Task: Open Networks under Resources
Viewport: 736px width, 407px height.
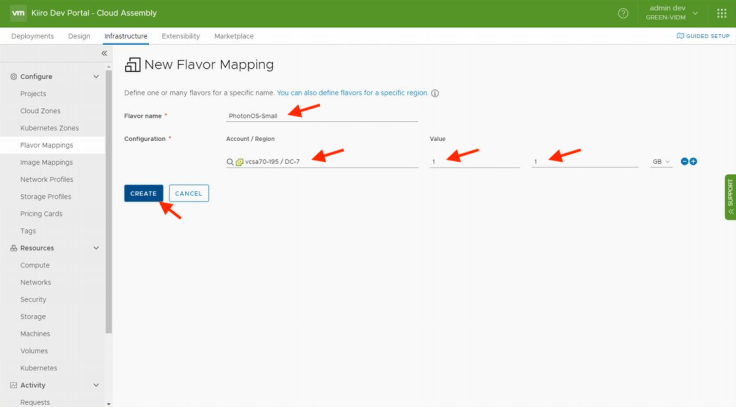Action: (36, 282)
